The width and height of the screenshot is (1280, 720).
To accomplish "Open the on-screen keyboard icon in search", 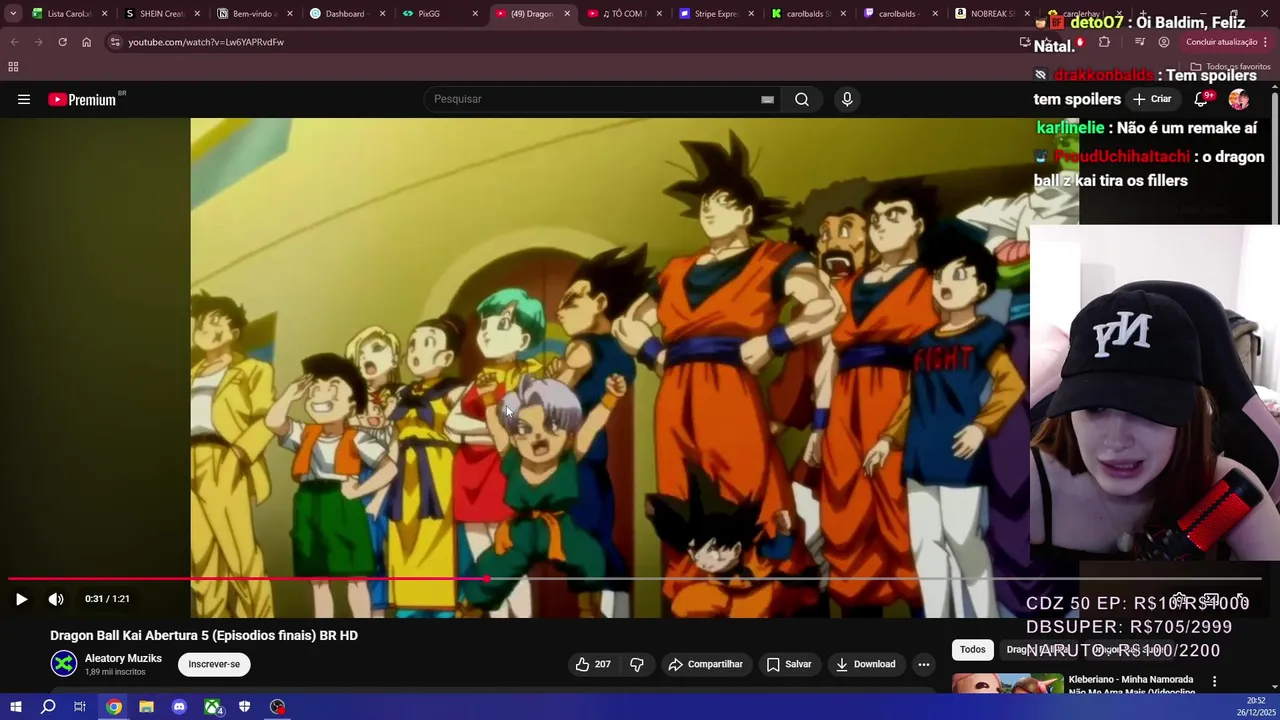I will click(767, 99).
